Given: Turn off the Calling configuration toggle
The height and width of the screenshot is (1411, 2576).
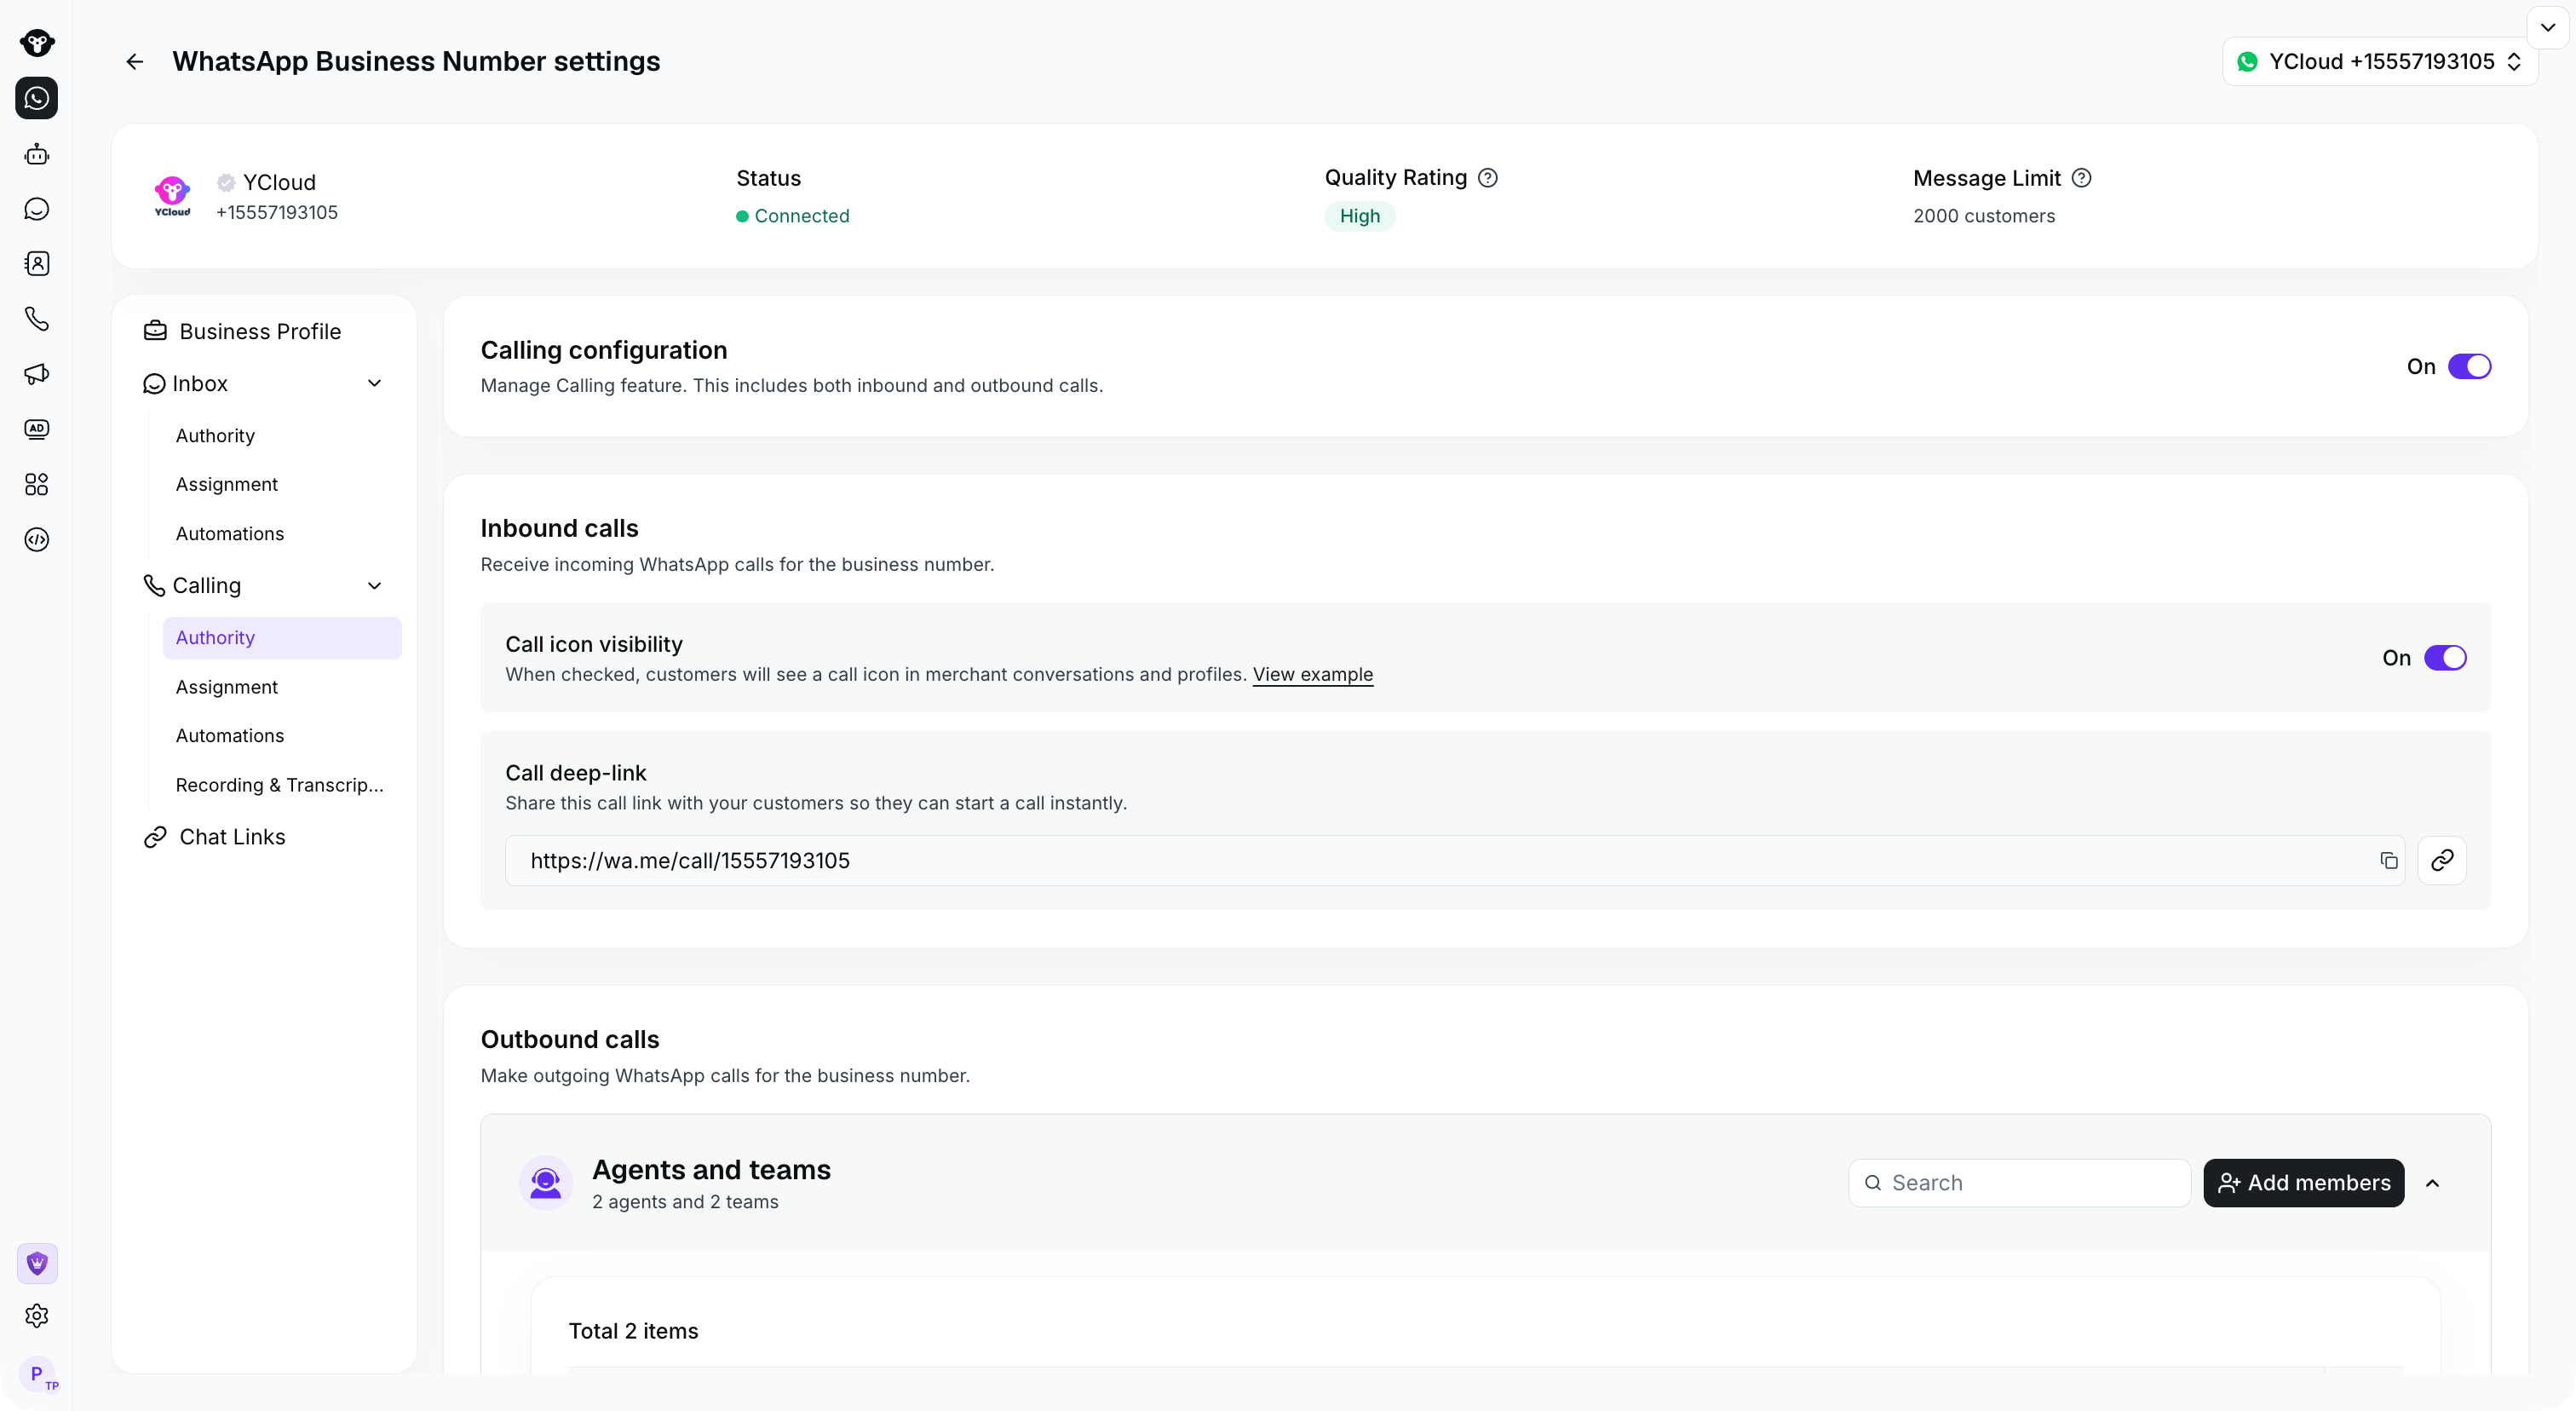Looking at the screenshot, I should click(2469, 367).
